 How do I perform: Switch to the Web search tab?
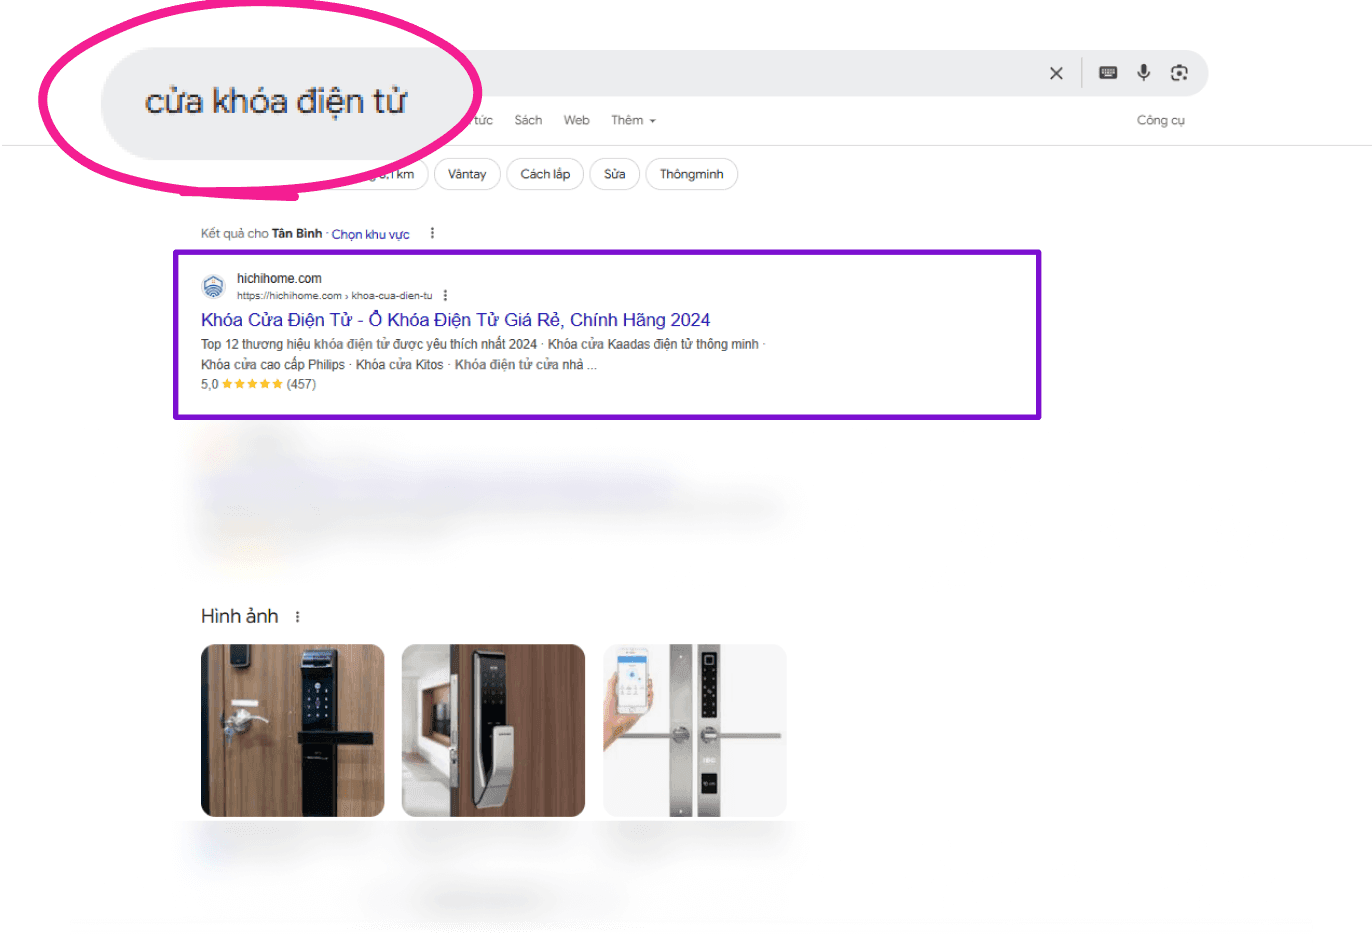576,120
